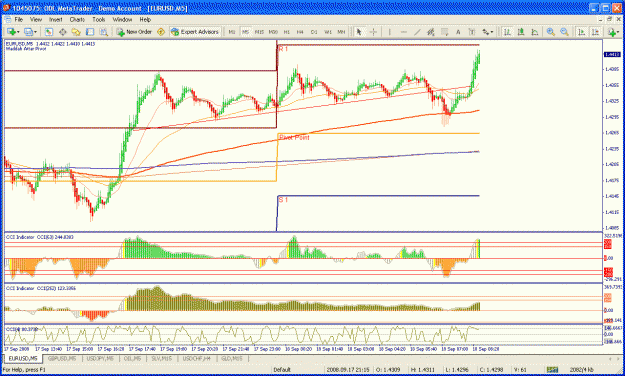Switch to the M30 timeframe
The height and width of the screenshot is (376, 625).
(x=273, y=32)
